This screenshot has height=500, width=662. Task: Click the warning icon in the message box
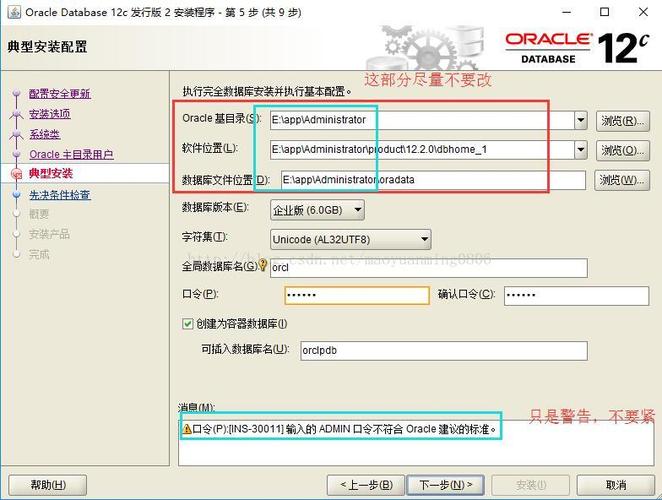[187, 429]
